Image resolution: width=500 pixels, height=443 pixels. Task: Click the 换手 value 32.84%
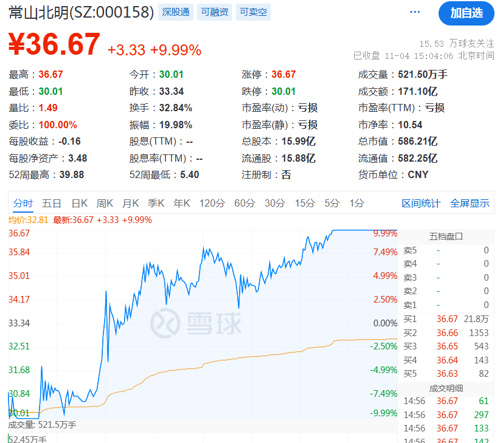(176, 108)
